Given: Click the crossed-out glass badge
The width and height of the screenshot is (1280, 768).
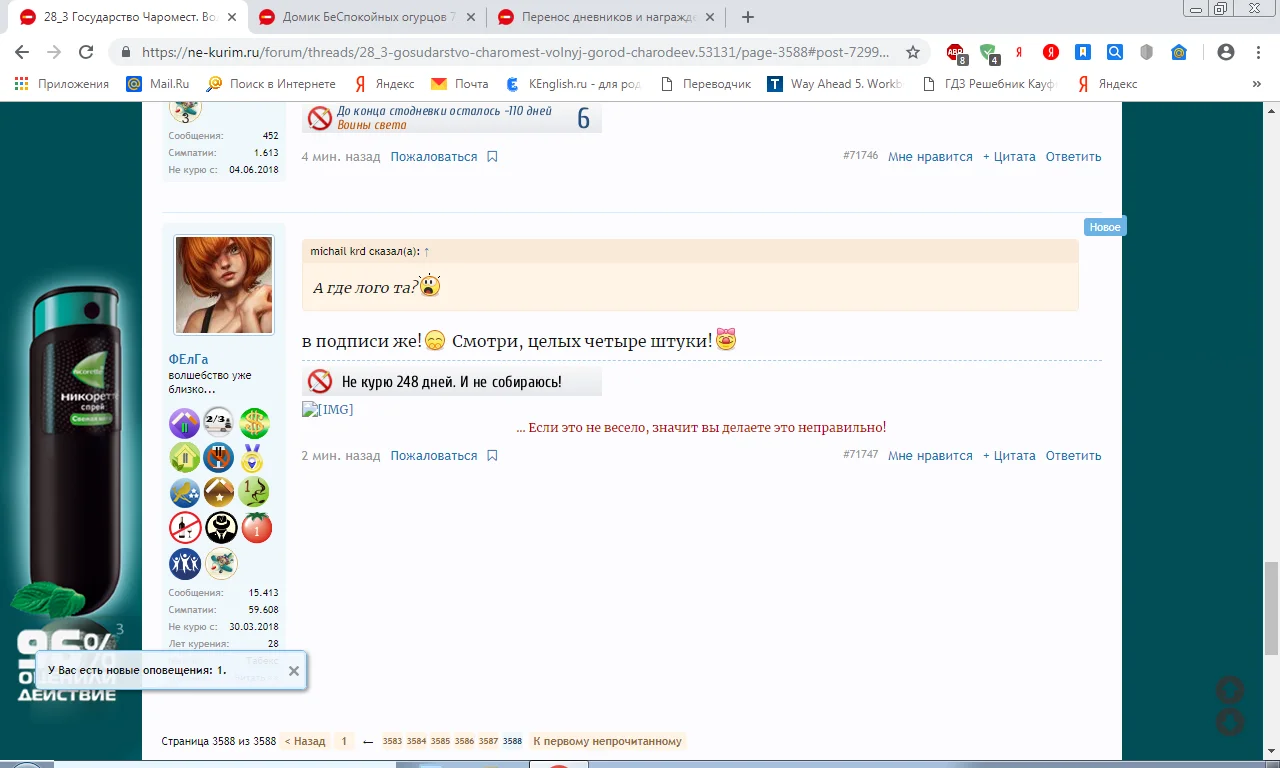Looking at the screenshot, I should pos(220,458).
